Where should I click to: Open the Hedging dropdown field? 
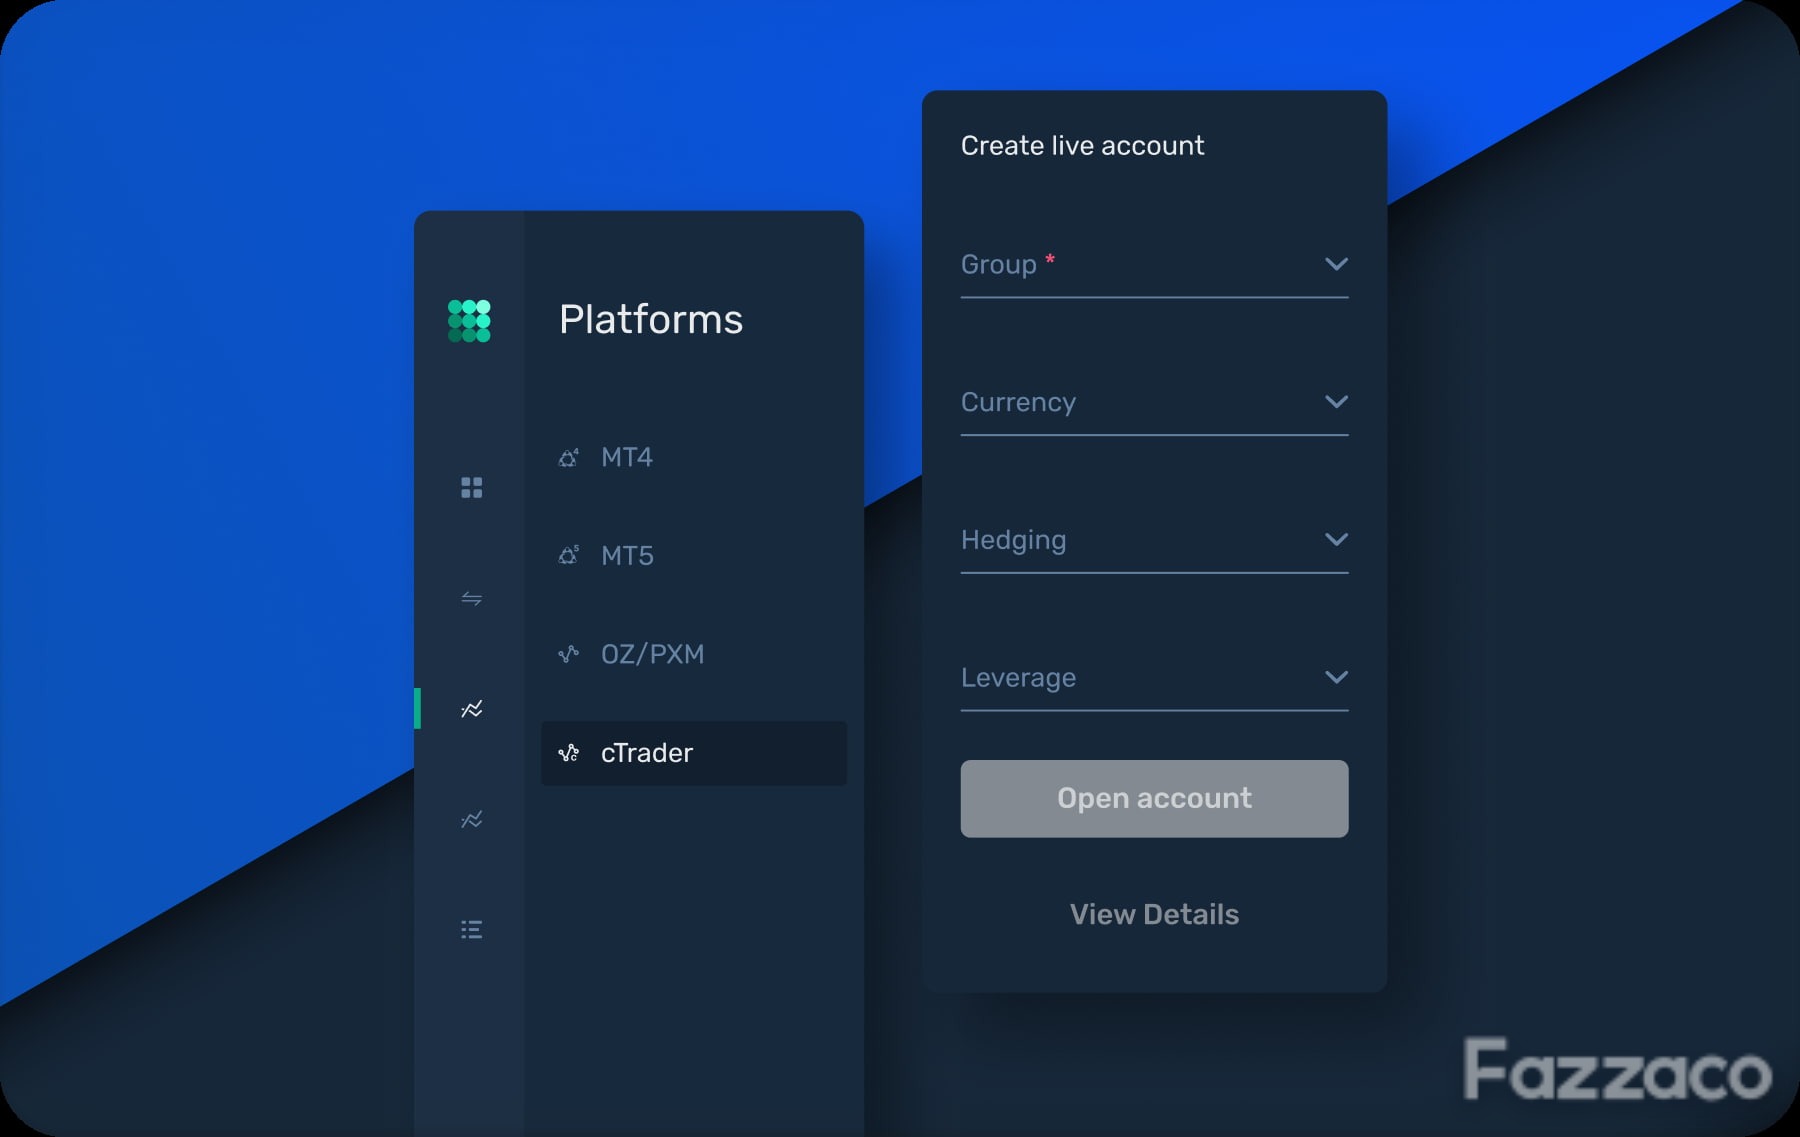[1154, 541]
